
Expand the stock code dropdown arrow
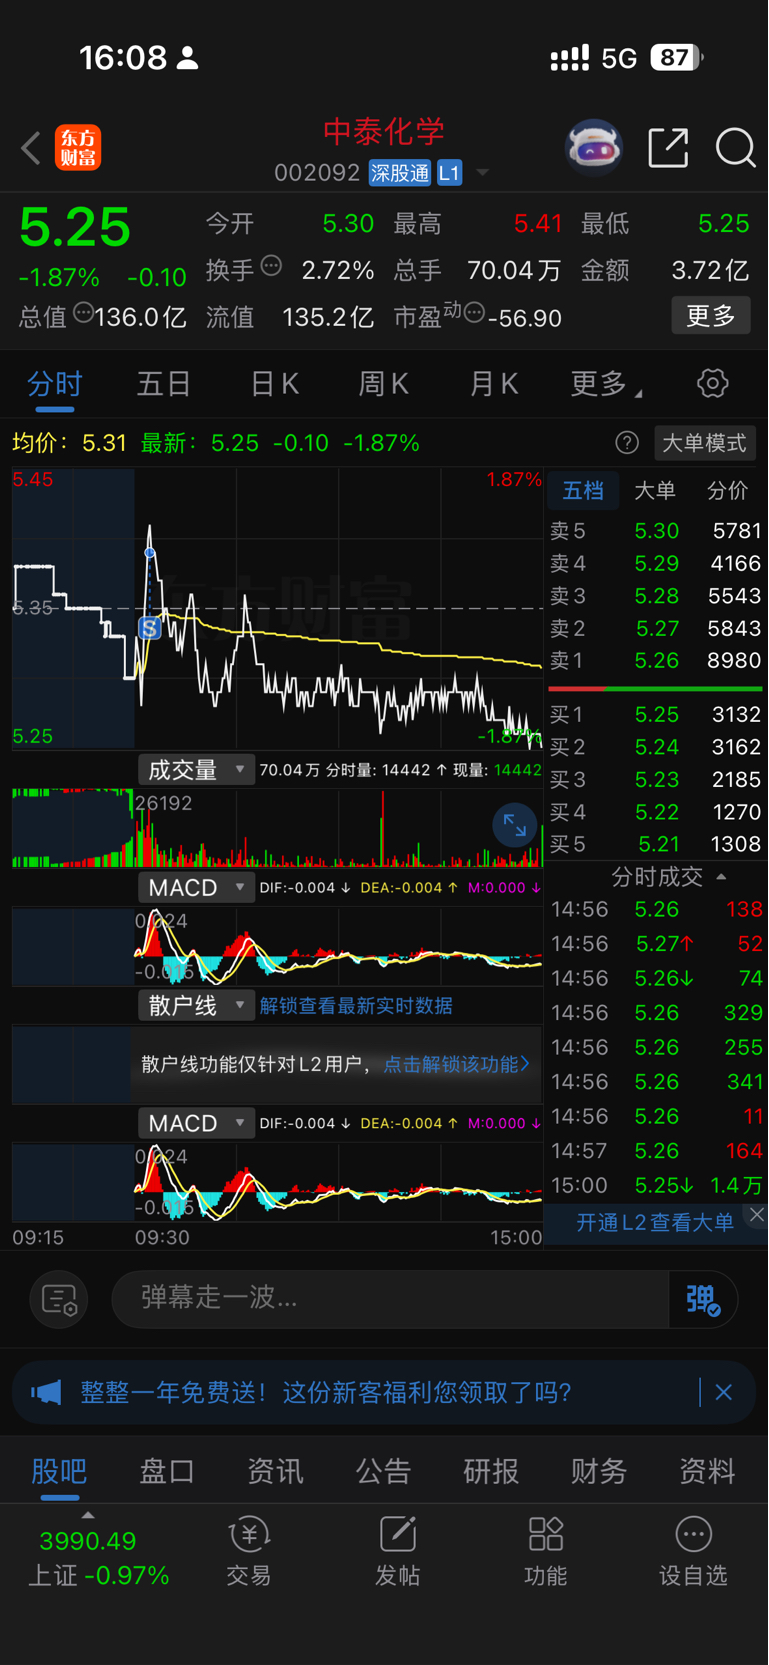coord(483,173)
